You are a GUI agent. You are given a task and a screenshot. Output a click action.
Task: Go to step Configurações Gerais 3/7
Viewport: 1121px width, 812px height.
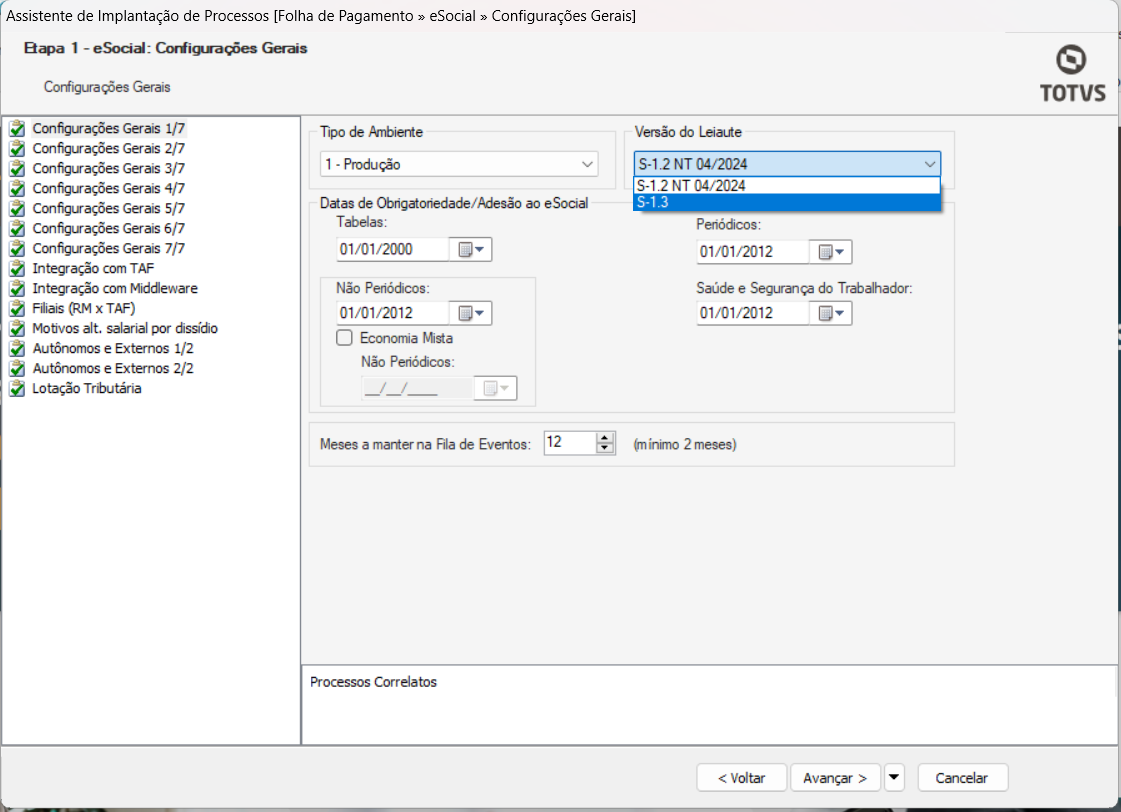point(109,169)
